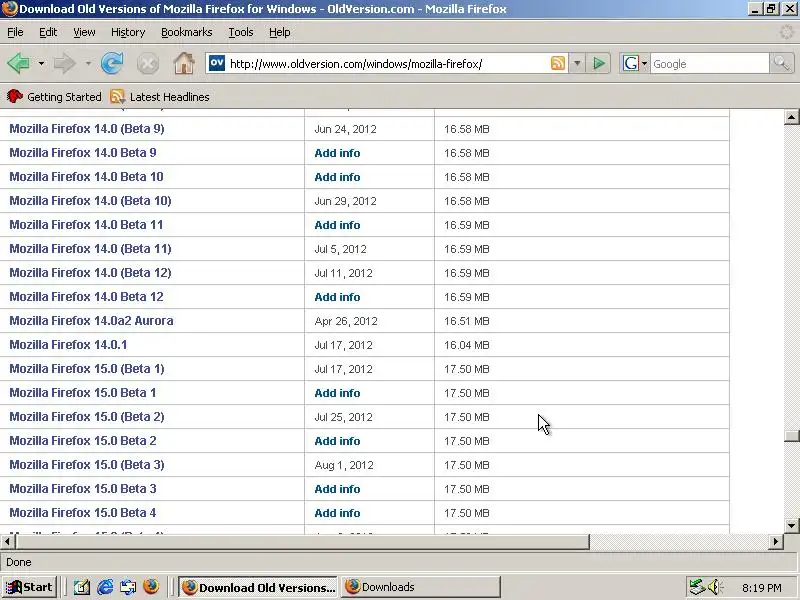
Task: Open the Edit menu
Action: 48,32
